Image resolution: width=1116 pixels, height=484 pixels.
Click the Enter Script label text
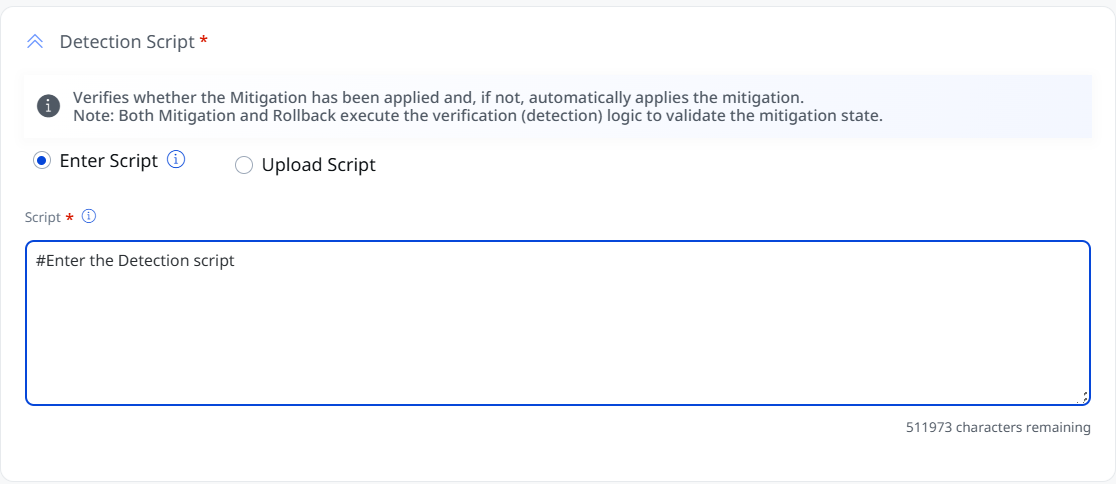click(x=109, y=161)
